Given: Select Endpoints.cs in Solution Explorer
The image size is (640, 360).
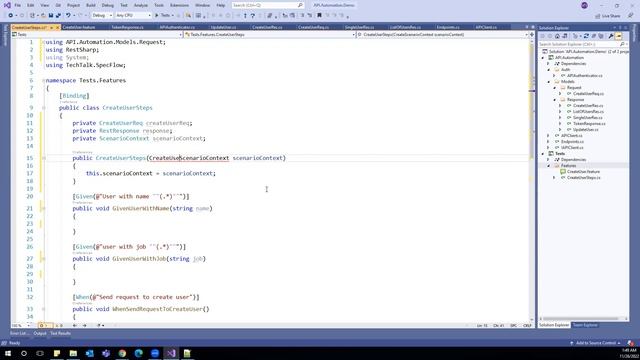Looking at the screenshot, I should [572, 142].
